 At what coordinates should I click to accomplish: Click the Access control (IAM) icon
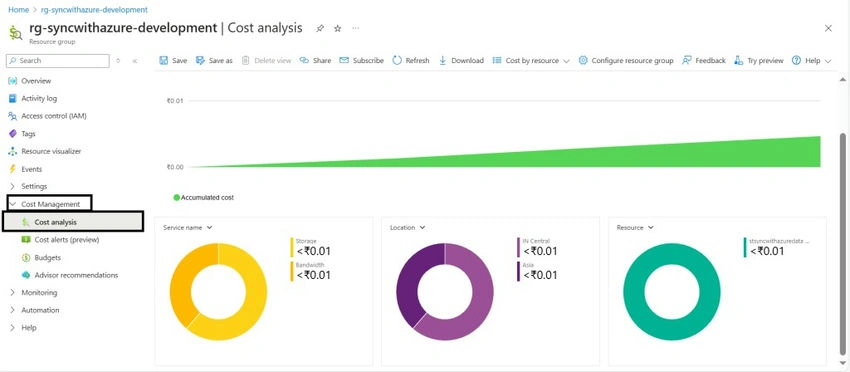click(x=13, y=116)
